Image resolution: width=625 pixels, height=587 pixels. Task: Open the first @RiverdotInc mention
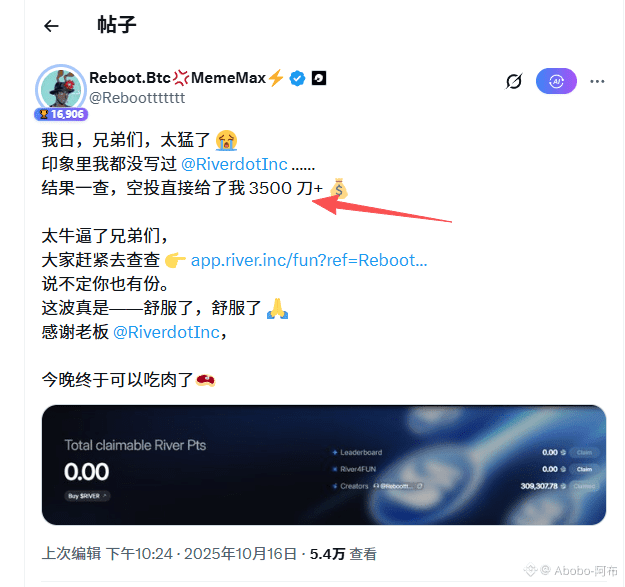(x=234, y=164)
